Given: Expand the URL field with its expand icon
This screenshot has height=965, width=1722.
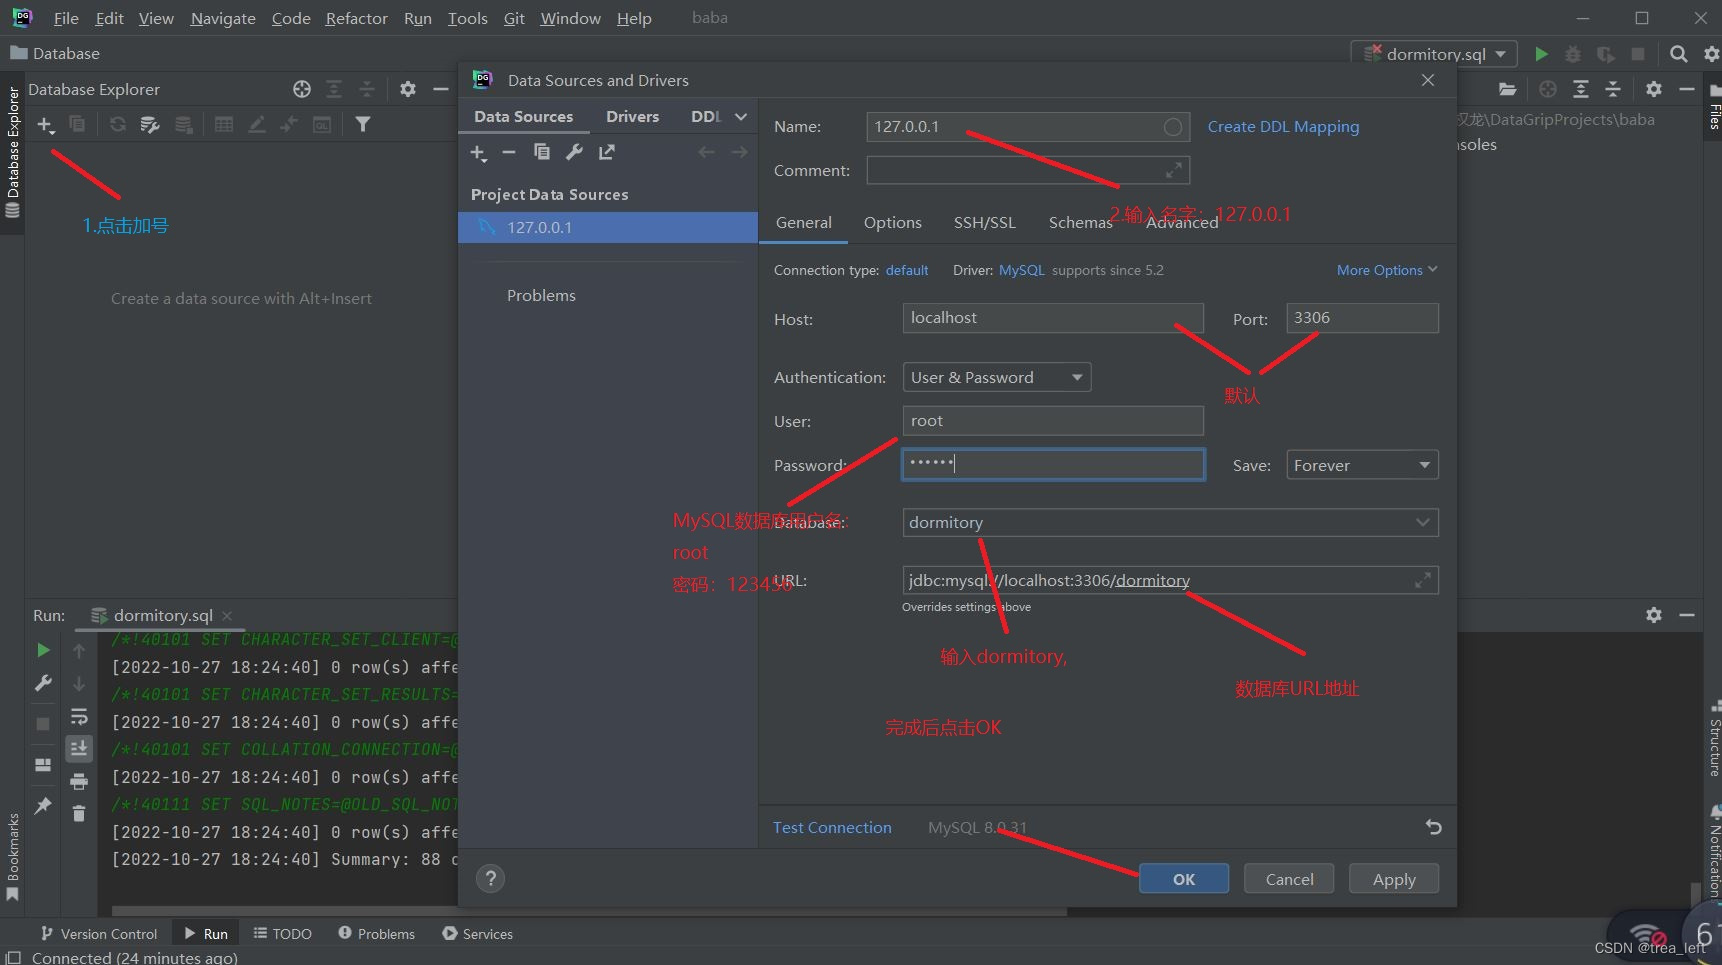Looking at the screenshot, I should pos(1422,580).
